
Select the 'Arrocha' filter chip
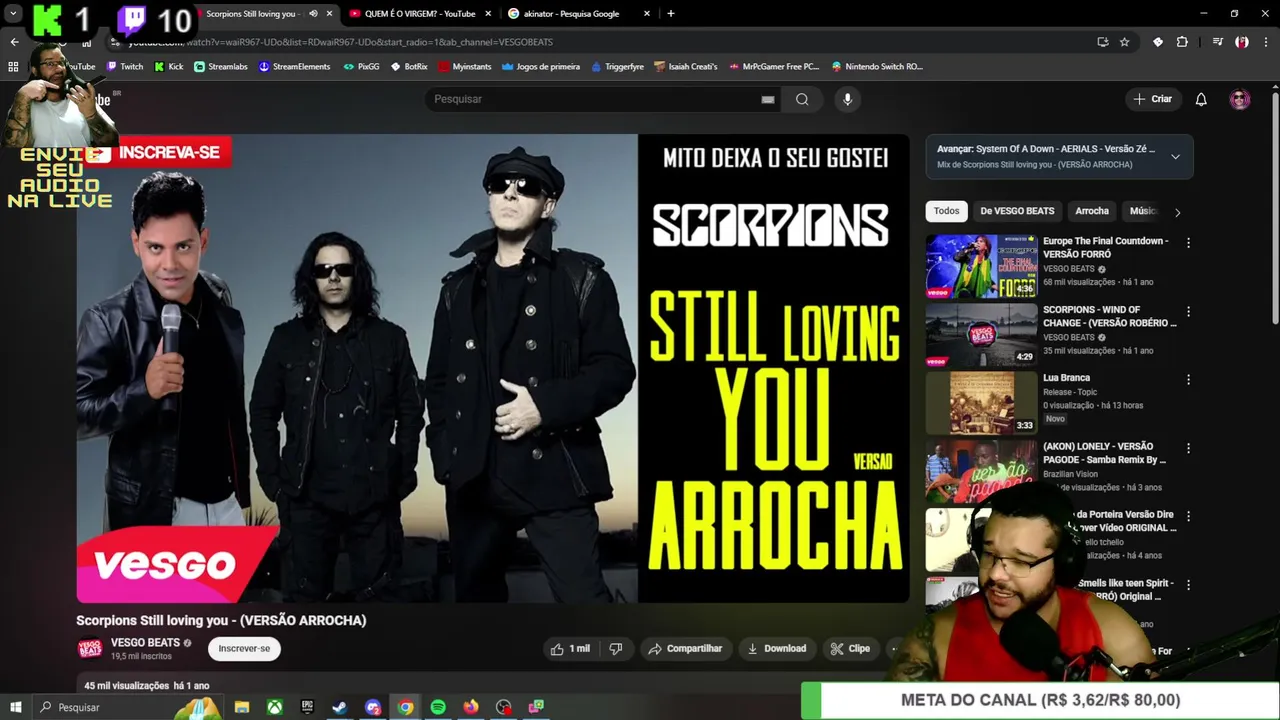pos(1092,211)
